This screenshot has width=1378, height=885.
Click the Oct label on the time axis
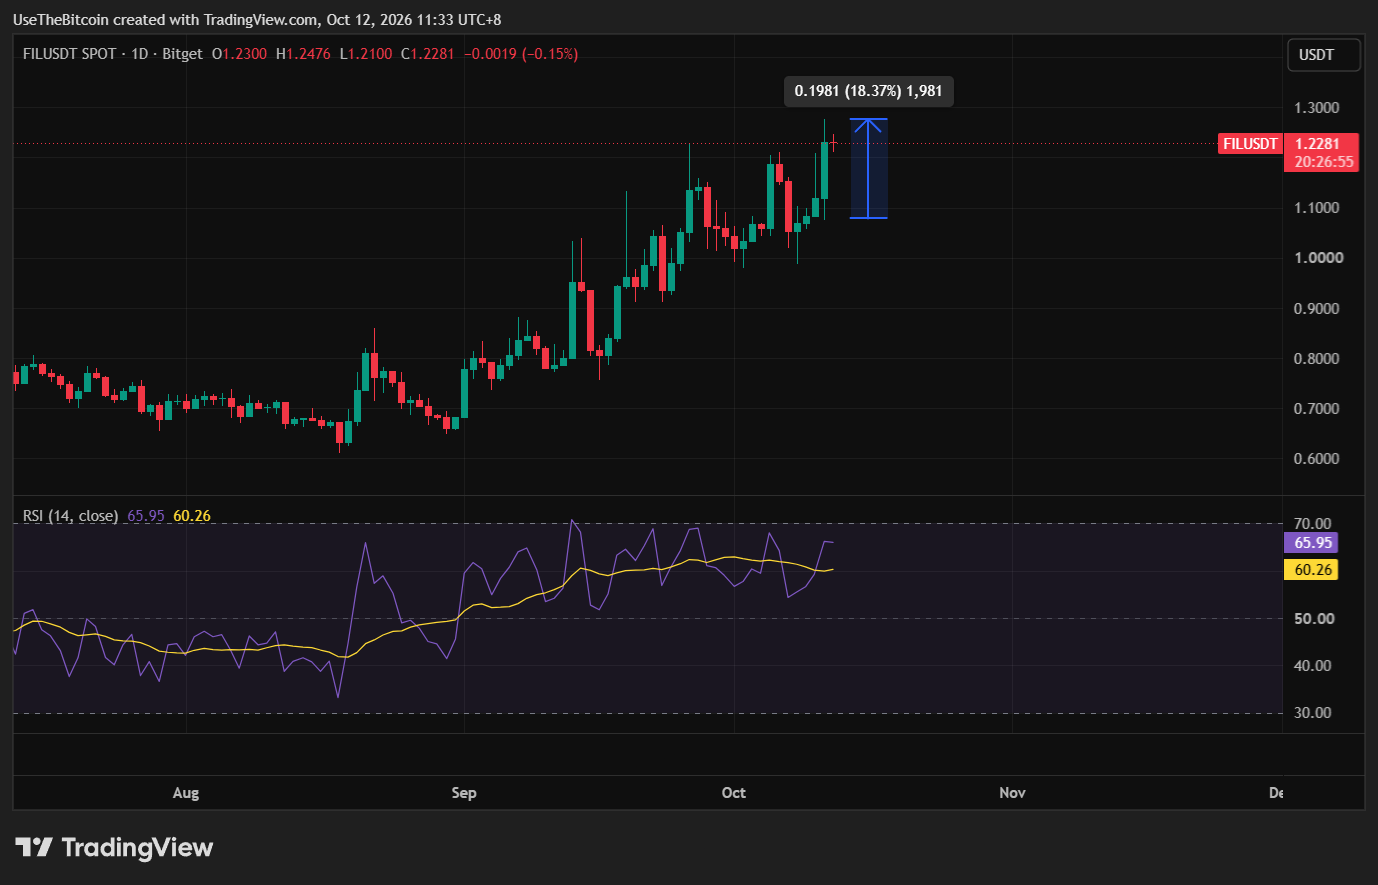coord(734,793)
